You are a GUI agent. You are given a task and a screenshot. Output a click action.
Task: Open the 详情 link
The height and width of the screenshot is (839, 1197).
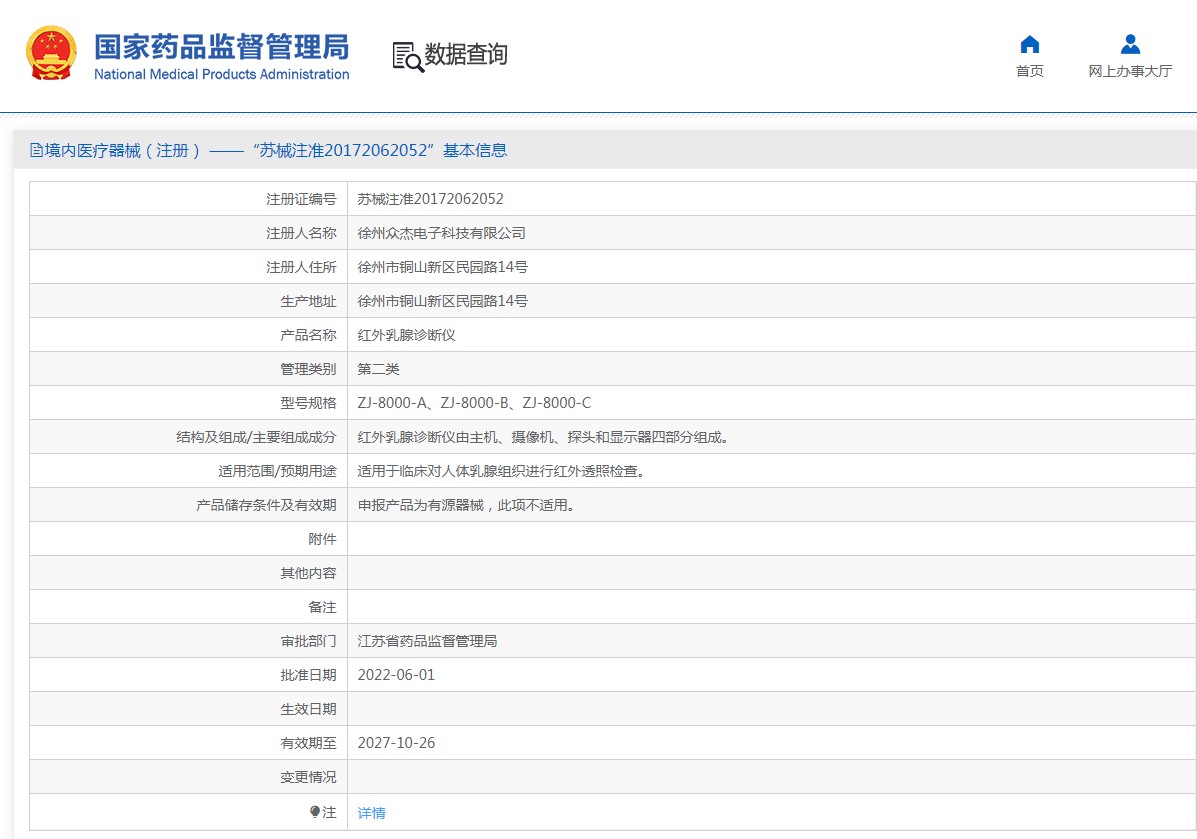pyautogui.click(x=371, y=813)
